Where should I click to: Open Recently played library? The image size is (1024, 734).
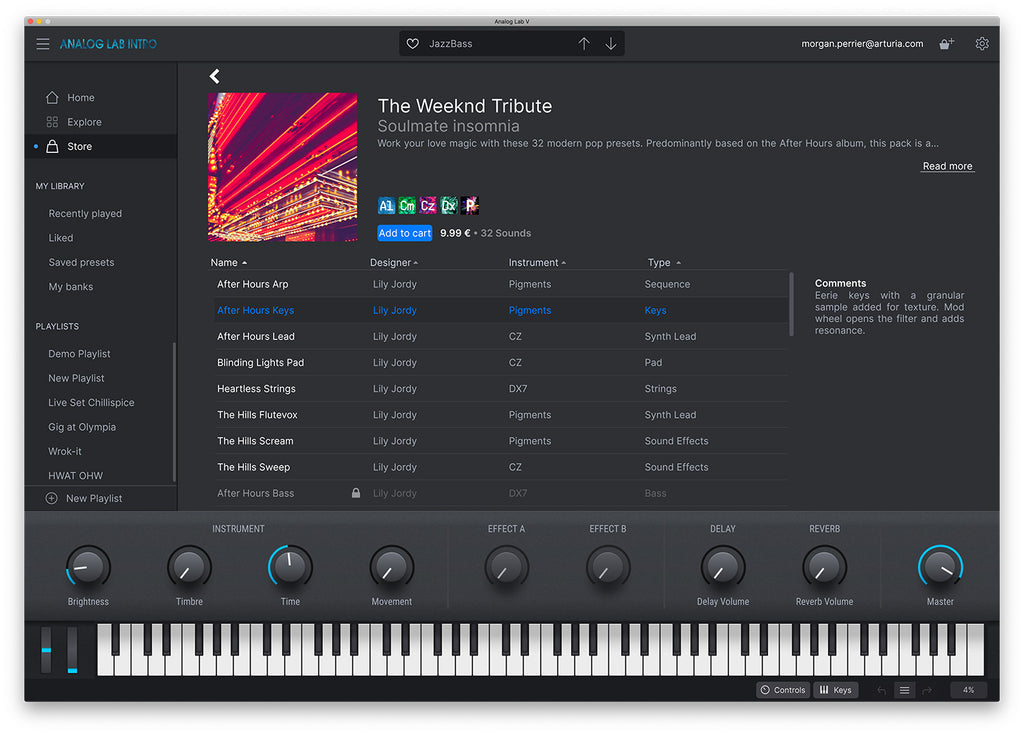(x=85, y=214)
